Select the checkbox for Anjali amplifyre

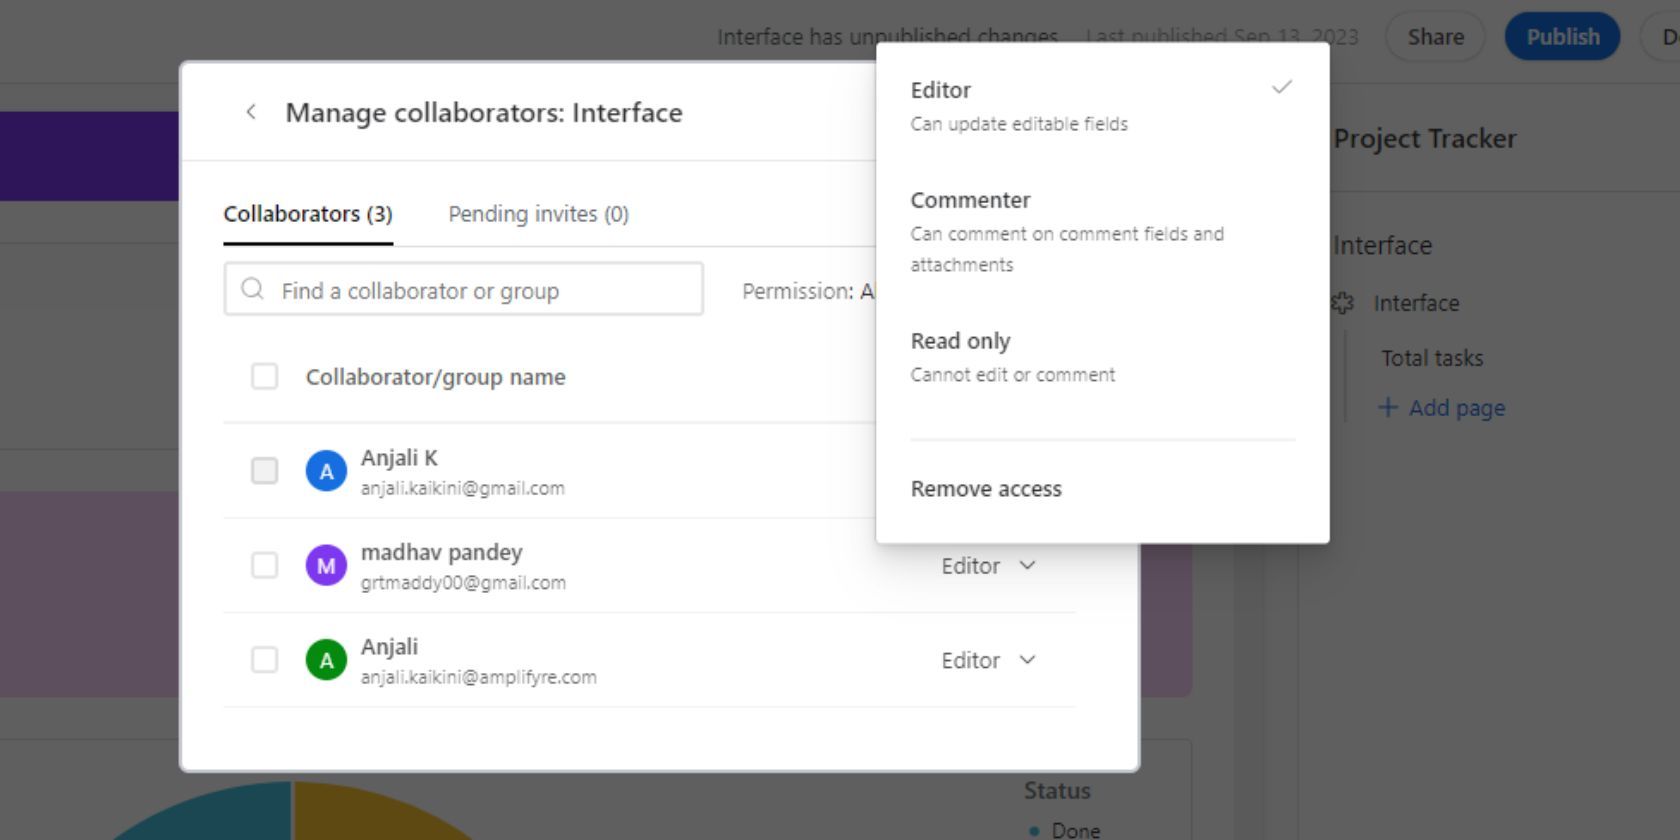(264, 660)
